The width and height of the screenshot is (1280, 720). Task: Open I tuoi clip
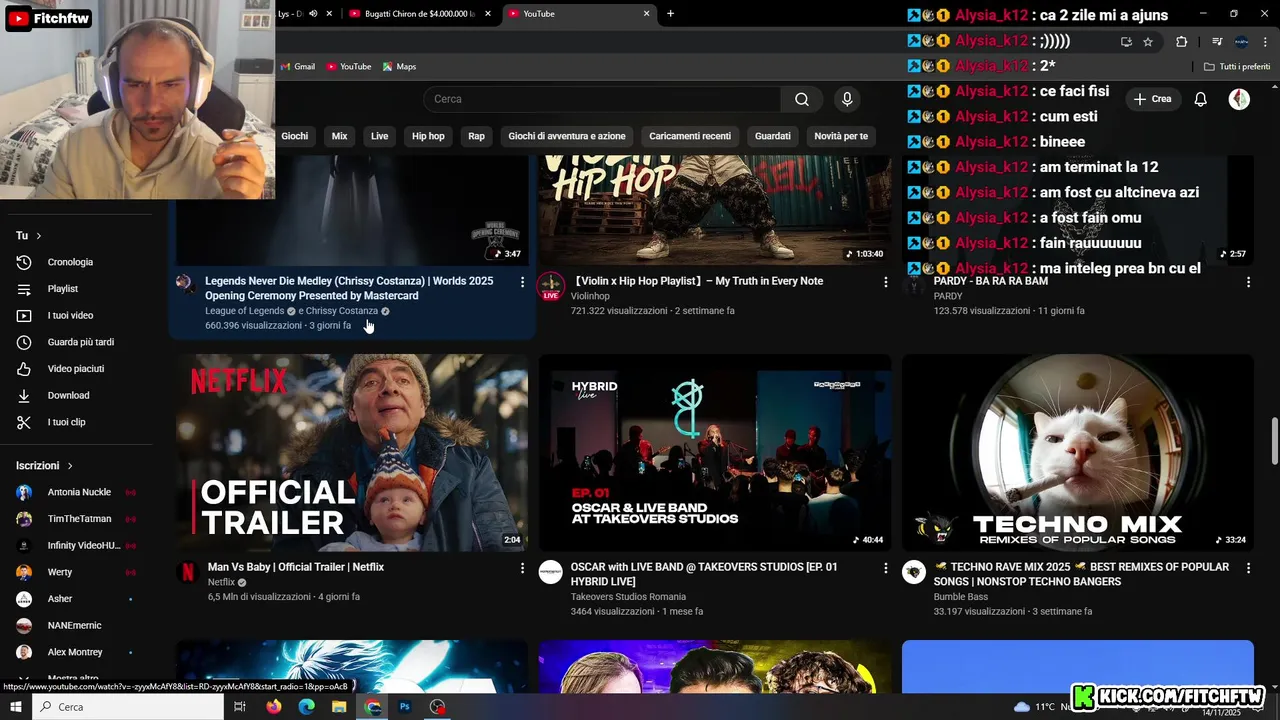coord(66,422)
